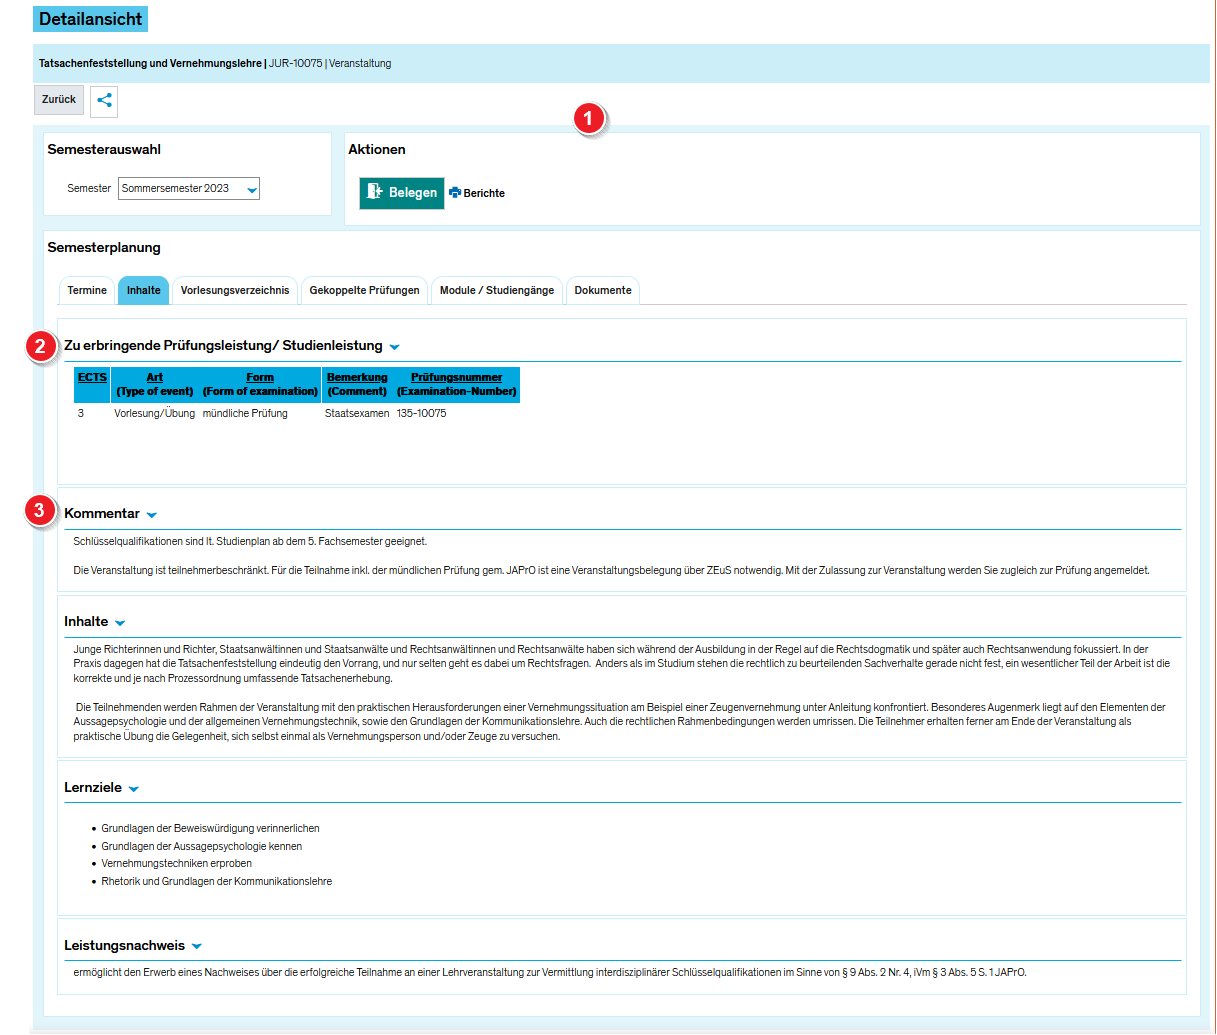Screen dimensions: 1217x1035
Task: Click the share icon next to Zurück
Action: pos(104,100)
